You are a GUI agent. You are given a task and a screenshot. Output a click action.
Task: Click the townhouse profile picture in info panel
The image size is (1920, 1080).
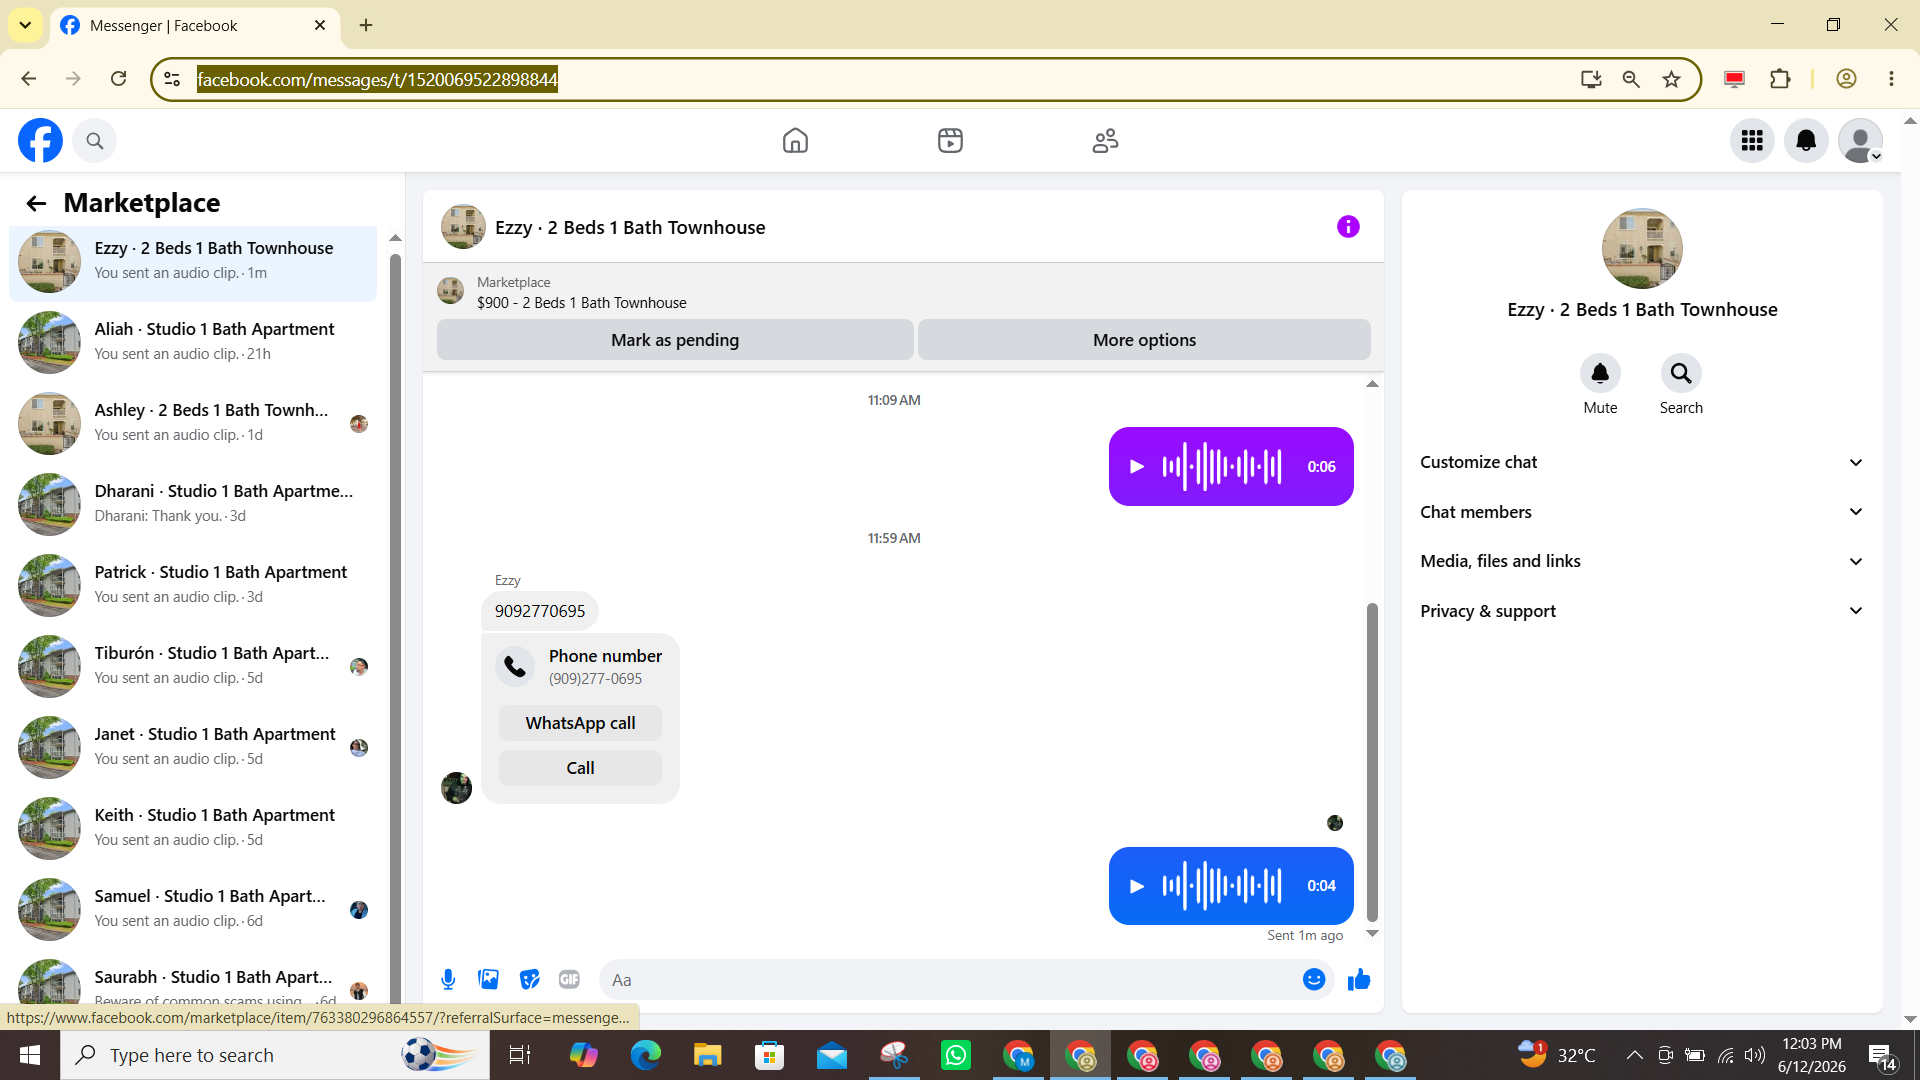(x=1642, y=249)
